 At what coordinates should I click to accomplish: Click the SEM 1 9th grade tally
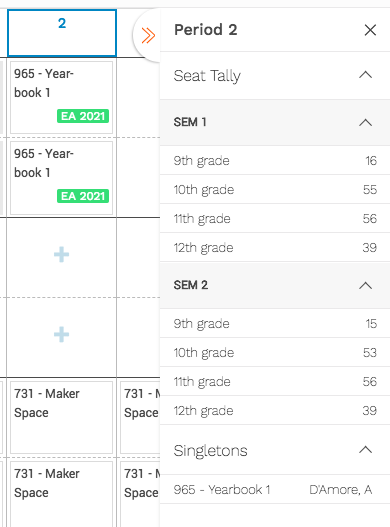click(371, 160)
